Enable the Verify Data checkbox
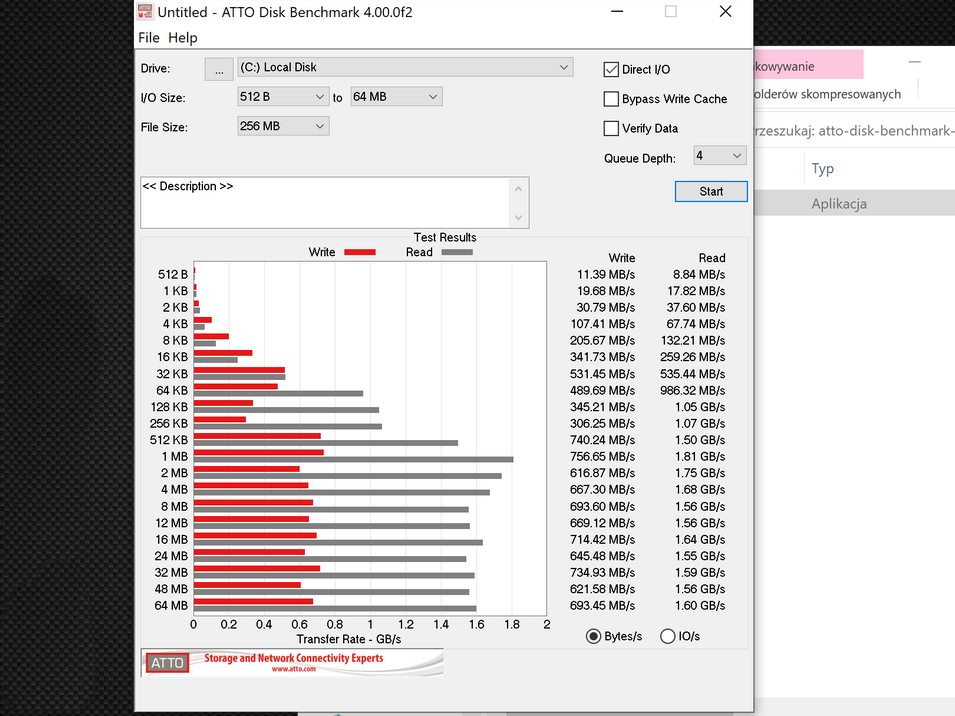The image size is (955, 716). pyautogui.click(x=611, y=128)
